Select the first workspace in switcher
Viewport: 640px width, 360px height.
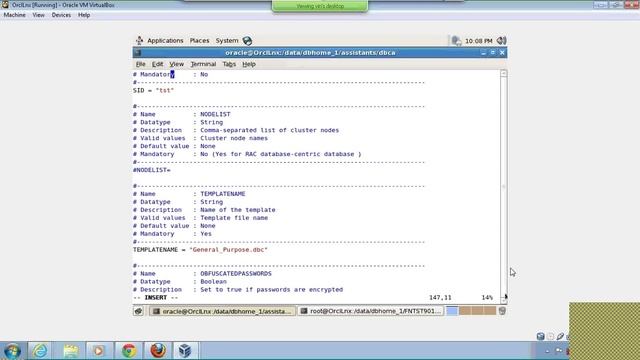[x=452, y=311]
